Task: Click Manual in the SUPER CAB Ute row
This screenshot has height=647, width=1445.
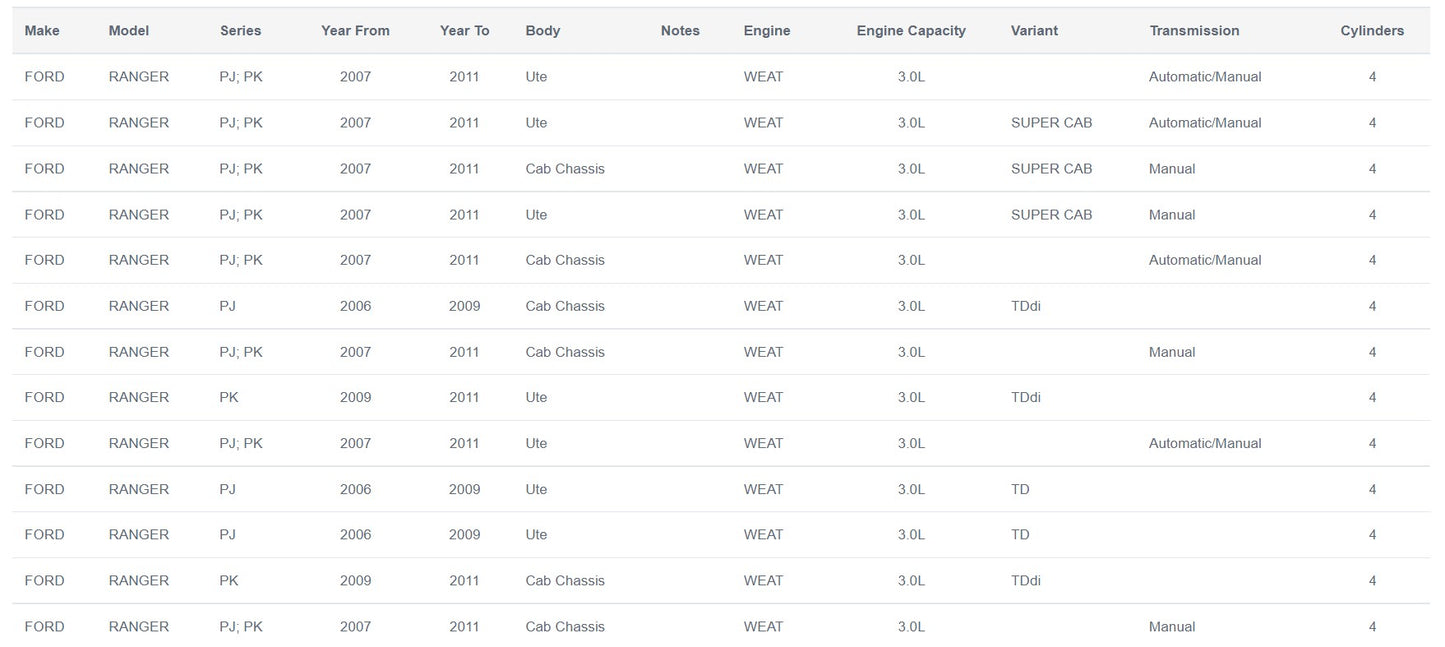Action: 1172,215
